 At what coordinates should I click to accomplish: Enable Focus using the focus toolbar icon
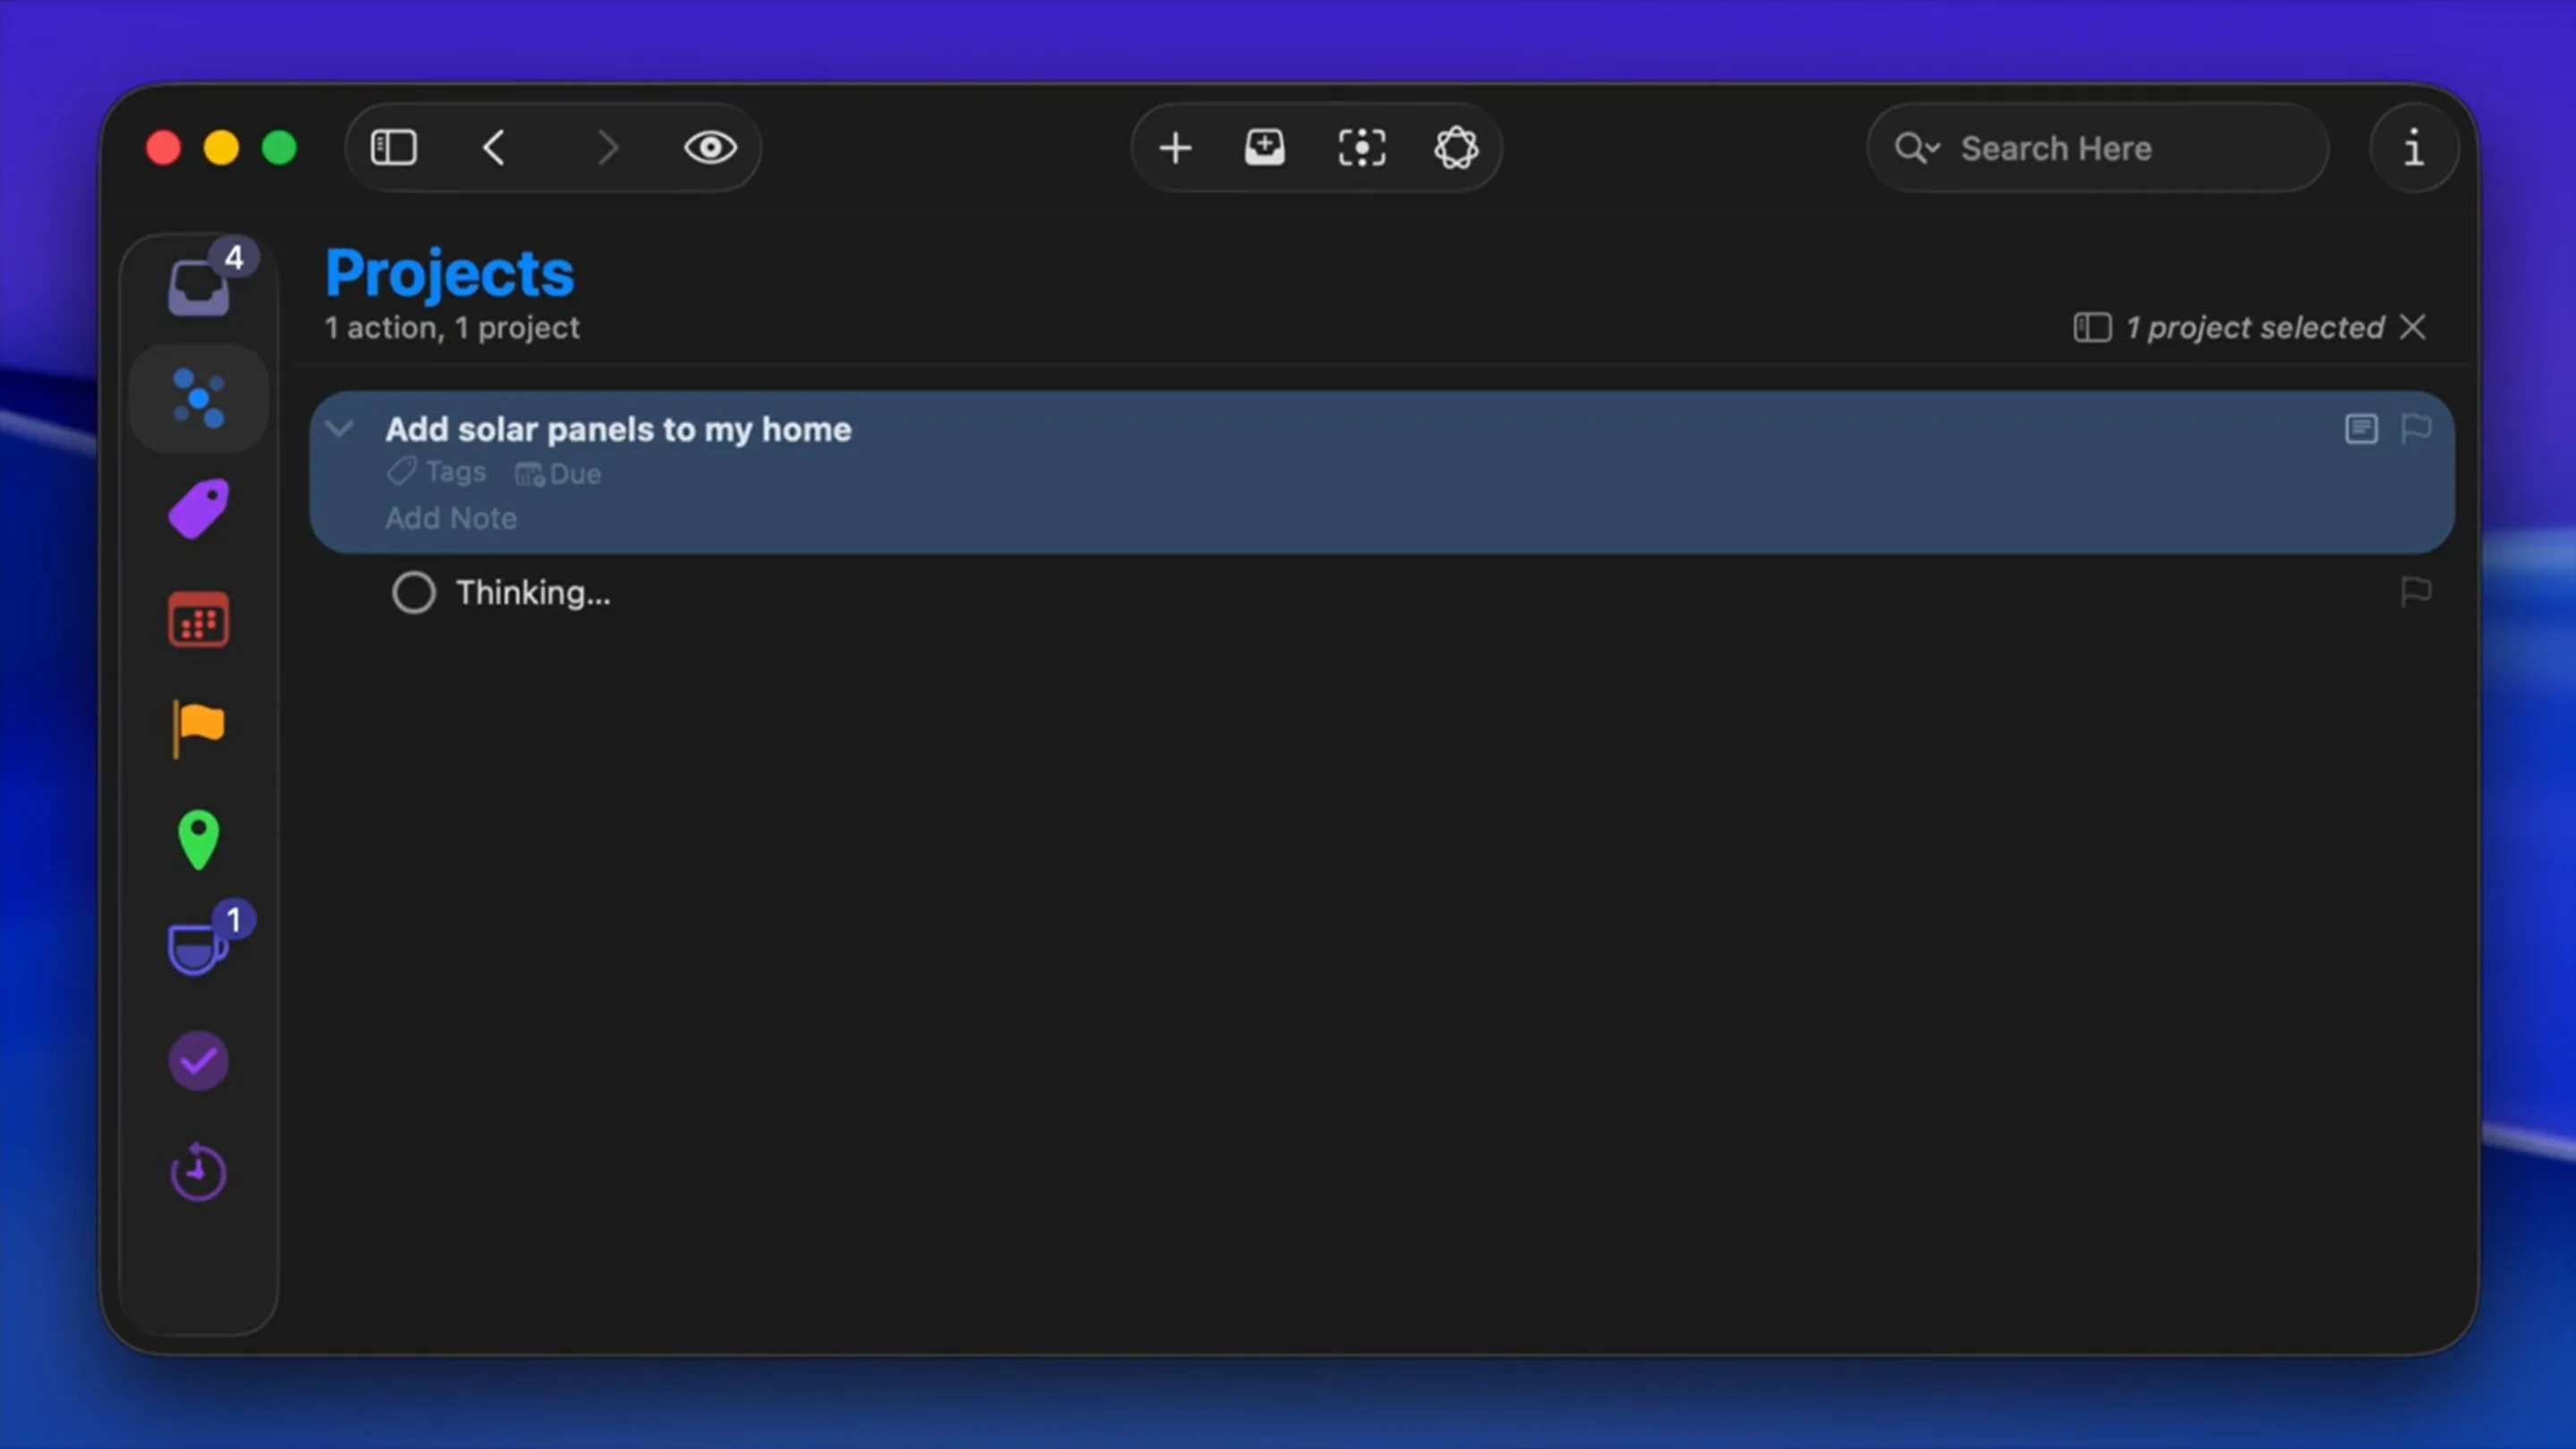pos(1361,147)
